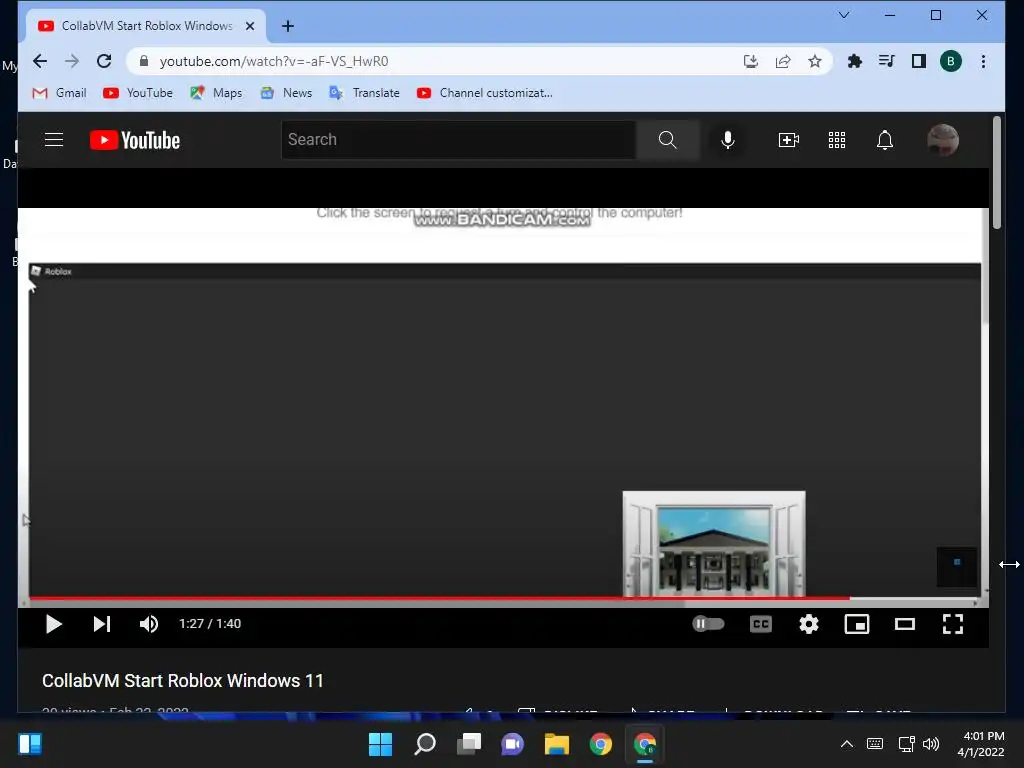Viewport: 1024px width, 768px height.
Task: Focus the YouTube Search box
Action: pos(458,140)
